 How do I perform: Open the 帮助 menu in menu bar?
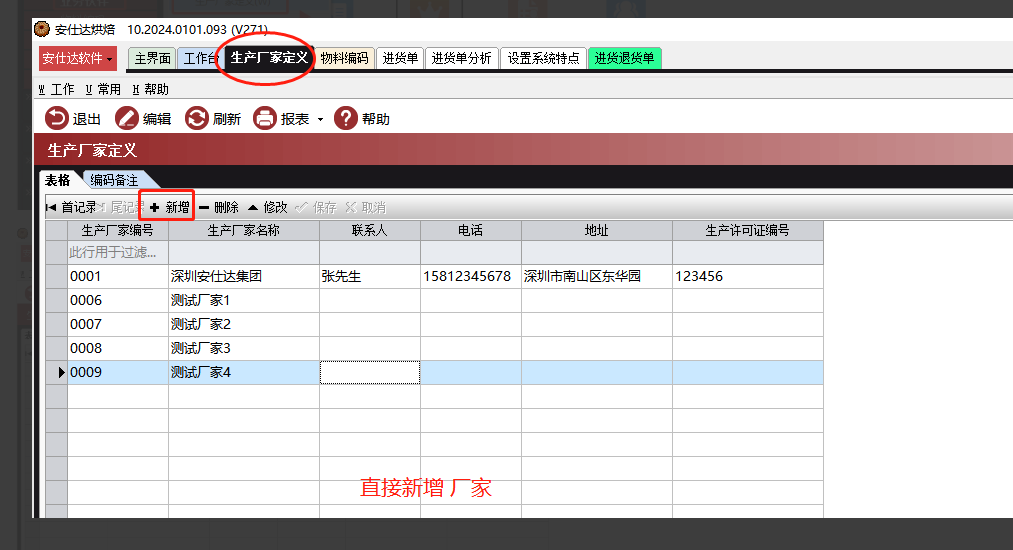(x=150, y=89)
